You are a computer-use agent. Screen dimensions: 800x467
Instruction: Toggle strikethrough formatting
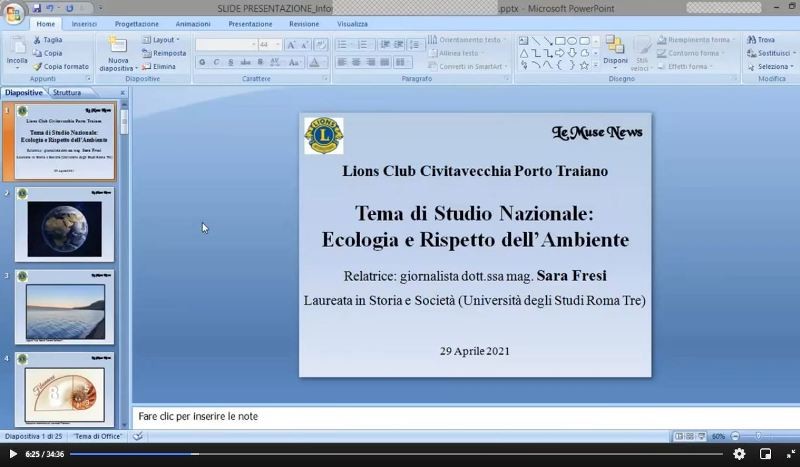pos(245,62)
